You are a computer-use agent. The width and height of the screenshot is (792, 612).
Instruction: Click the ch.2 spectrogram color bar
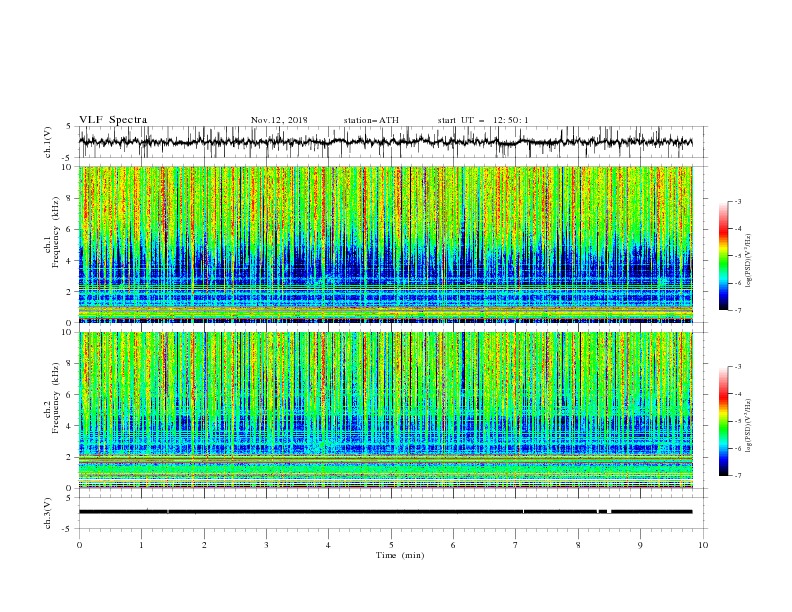click(724, 421)
